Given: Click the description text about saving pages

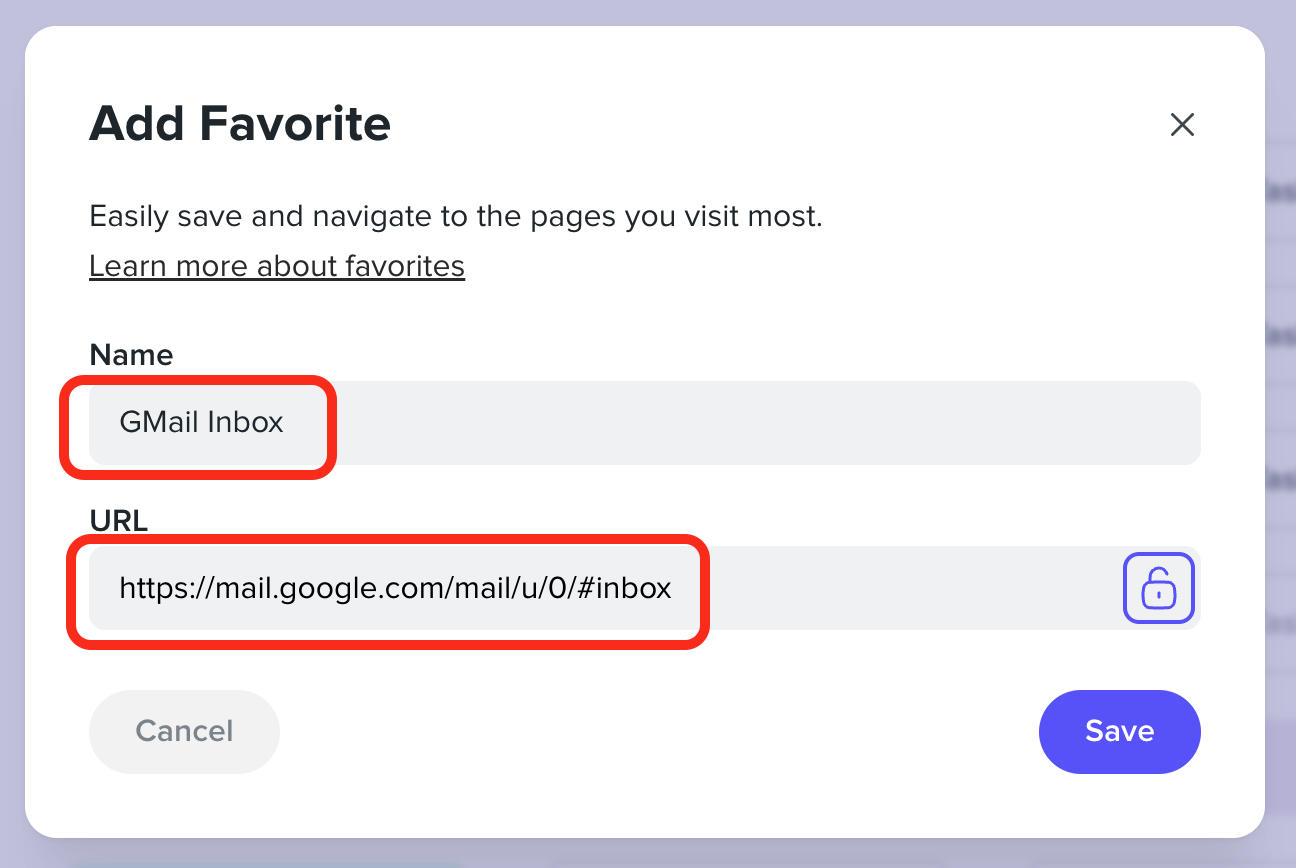Looking at the screenshot, I should 455,216.
